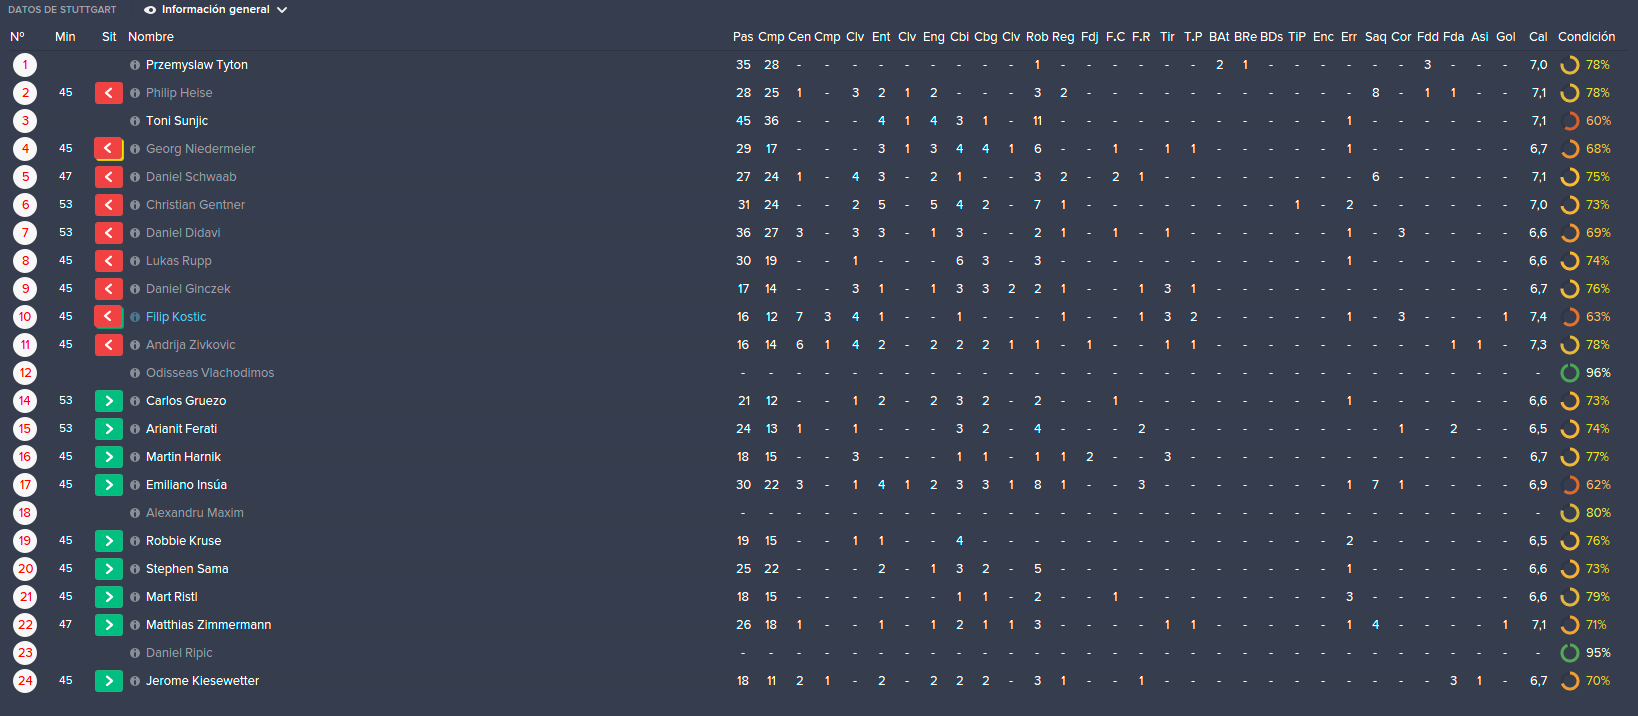Open the Información general view dropdown

click(215, 10)
